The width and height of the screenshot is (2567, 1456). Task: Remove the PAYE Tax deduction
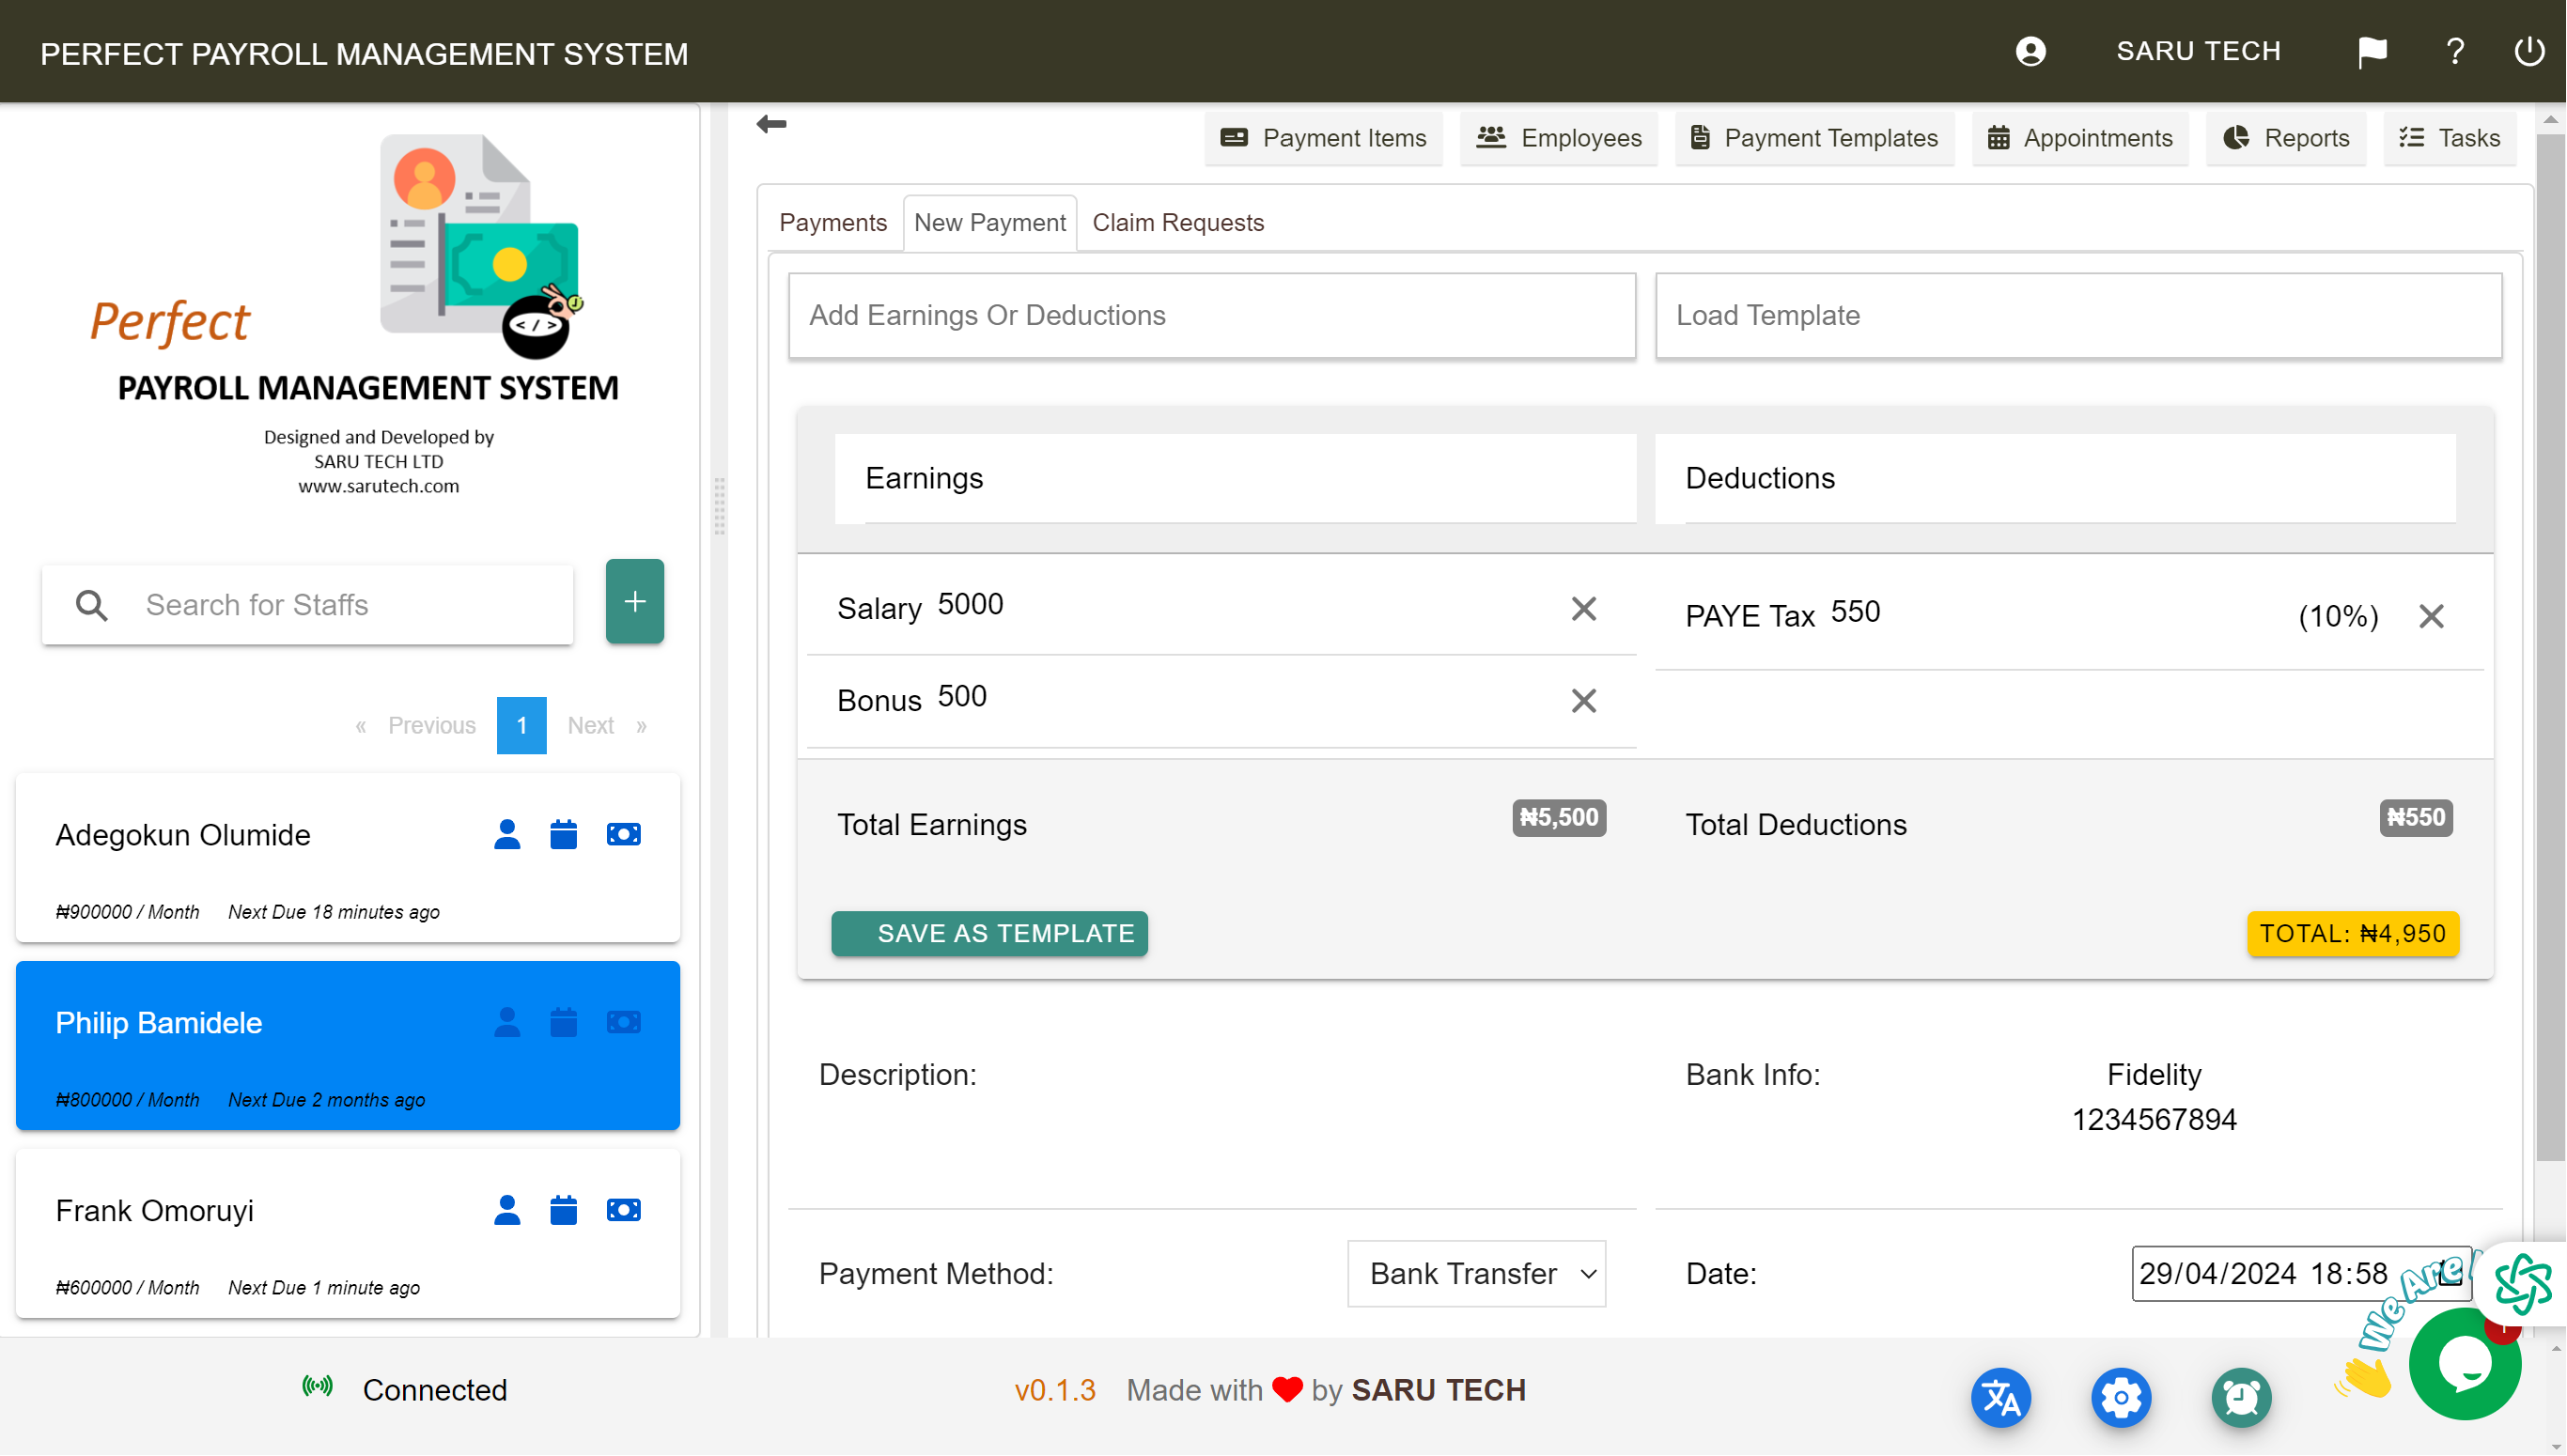click(x=2431, y=616)
